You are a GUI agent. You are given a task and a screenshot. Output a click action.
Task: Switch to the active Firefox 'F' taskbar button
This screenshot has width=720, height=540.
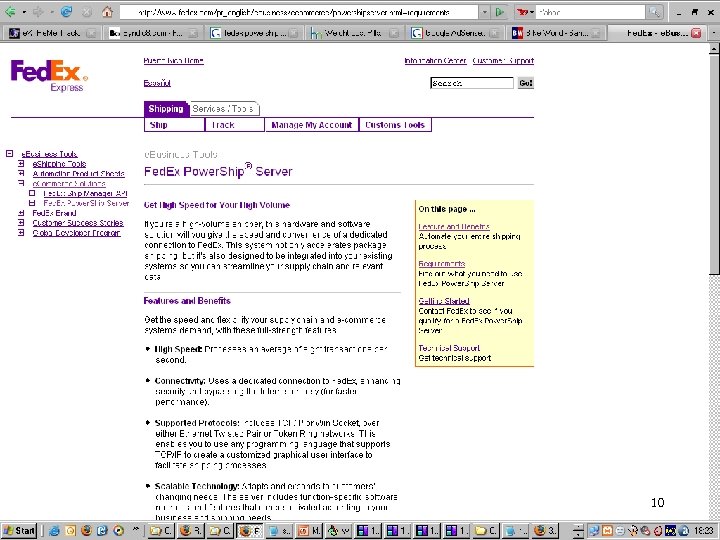coord(251,531)
